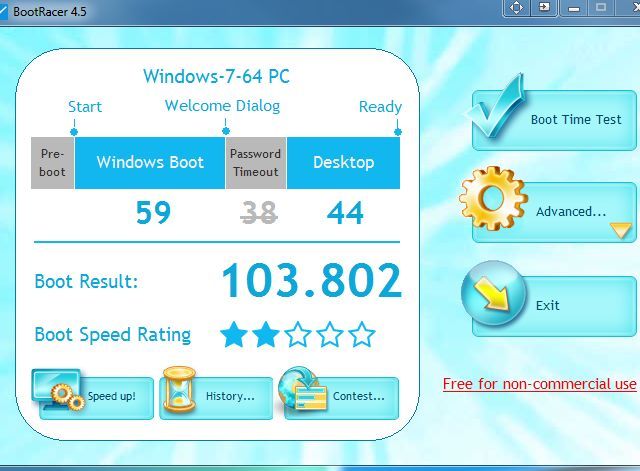Click the BootRacer app icon in title bar

click(3, 11)
